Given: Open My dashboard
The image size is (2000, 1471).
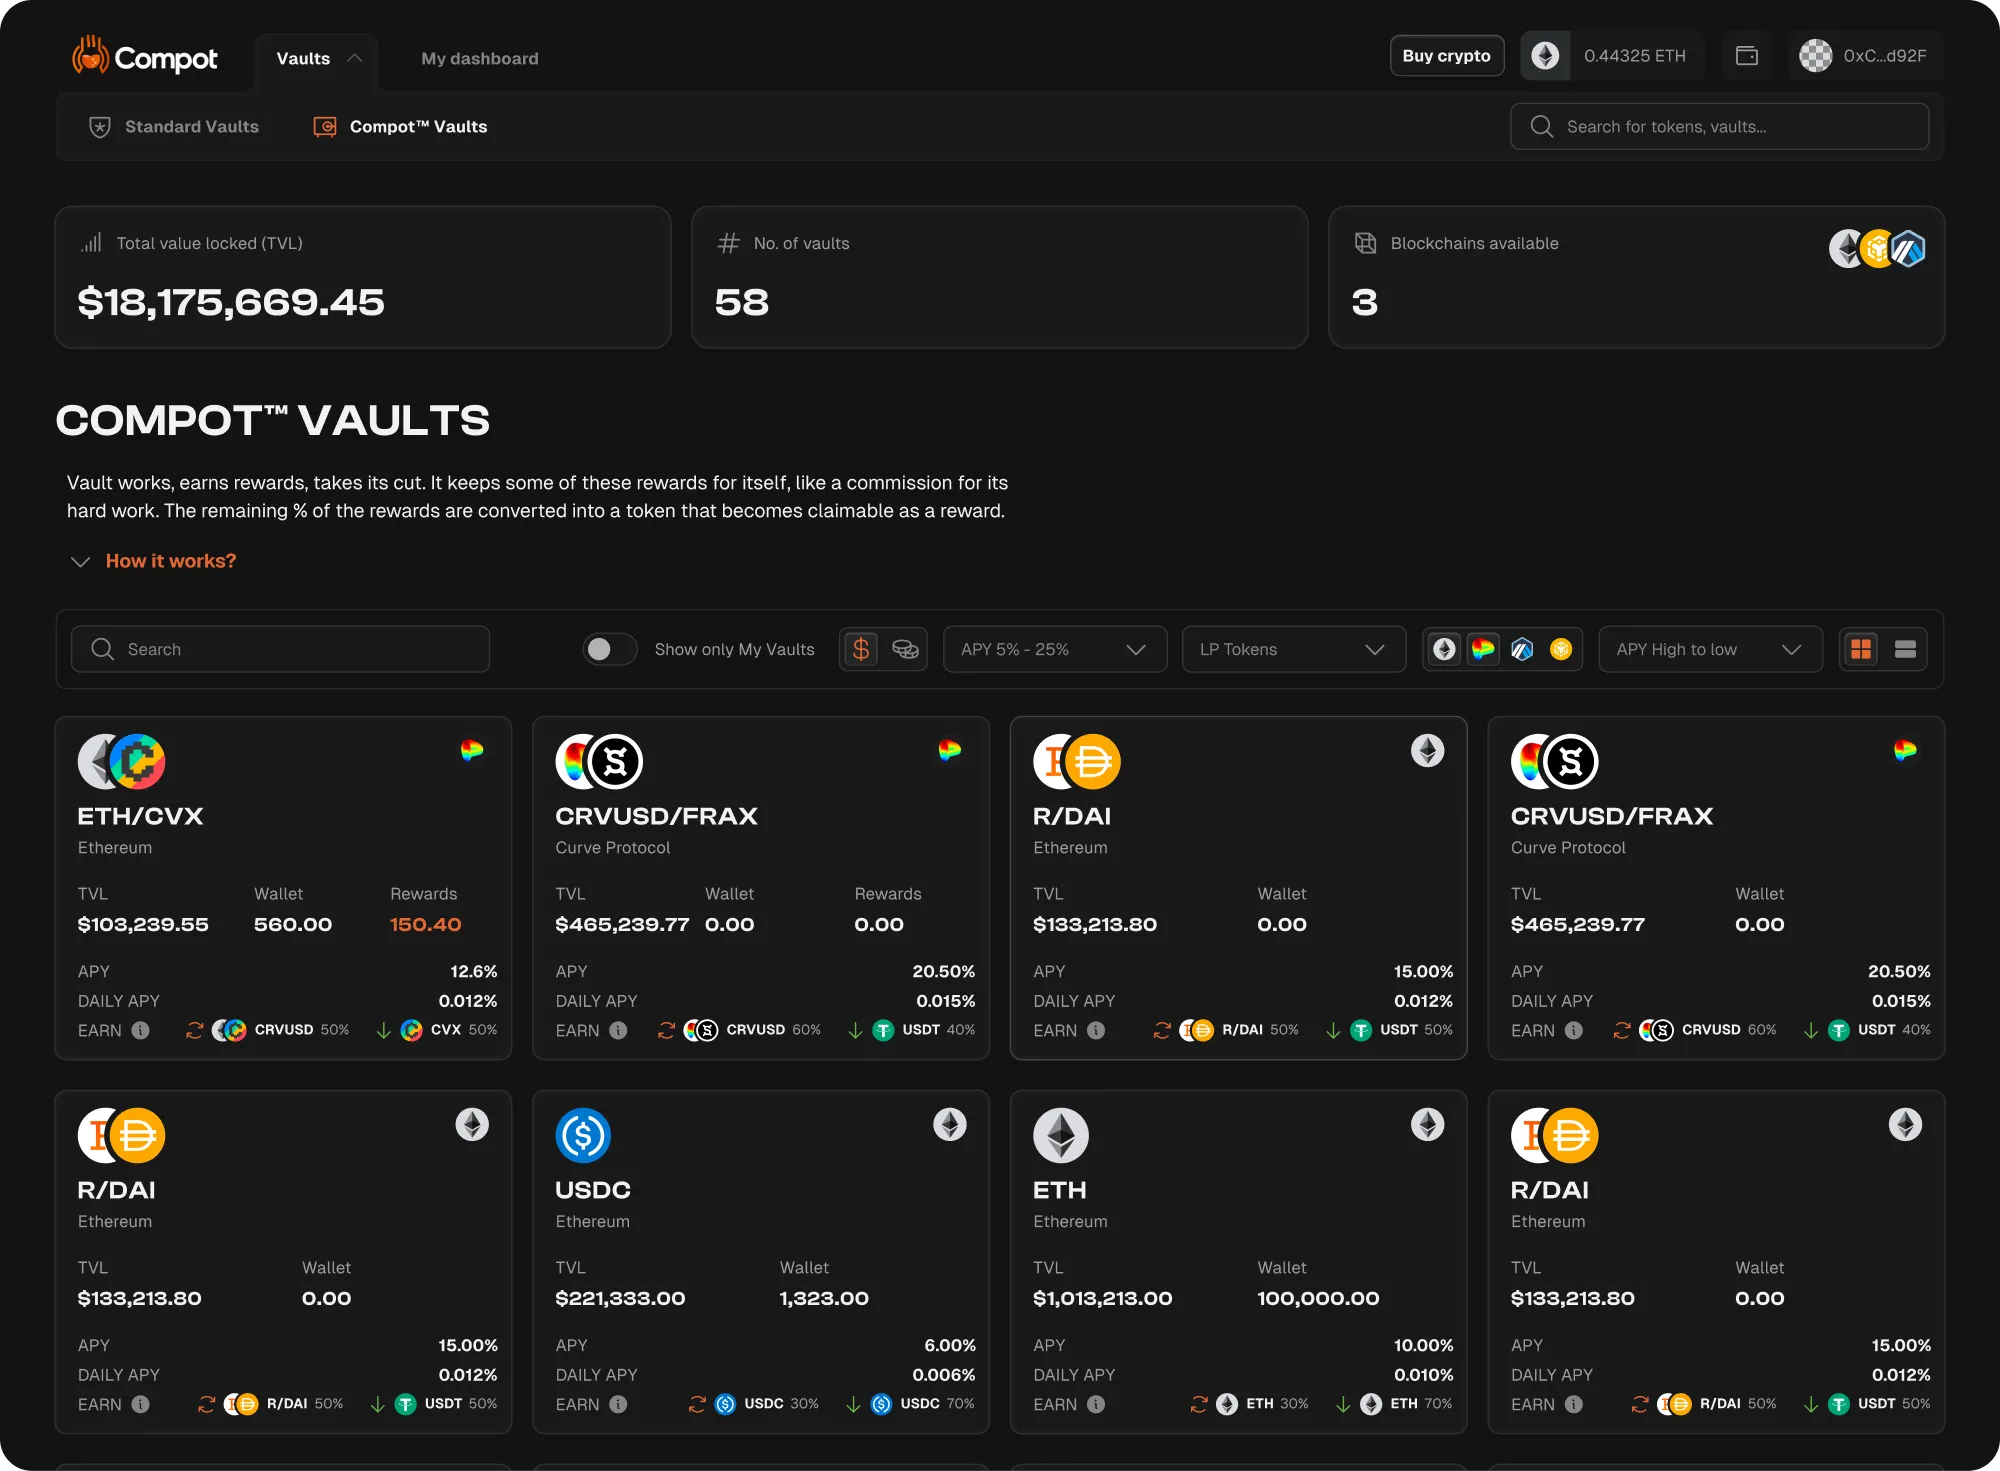Looking at the screenshot, I should pos(479,58).
